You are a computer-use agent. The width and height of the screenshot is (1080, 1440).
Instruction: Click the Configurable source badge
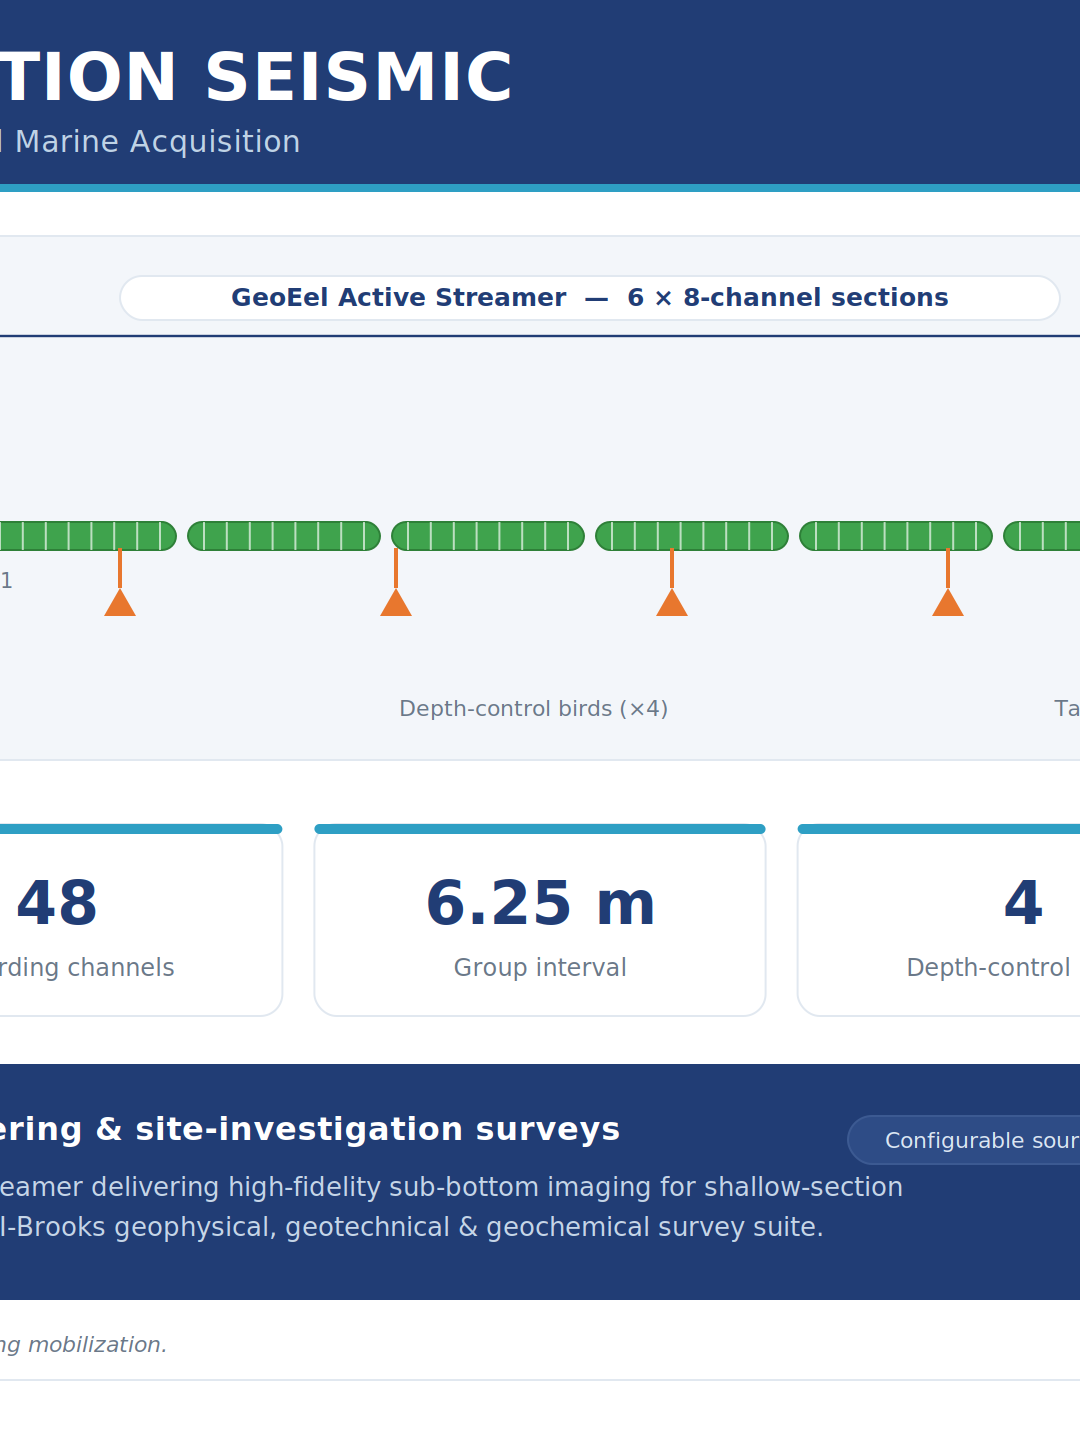point(964,1140)
